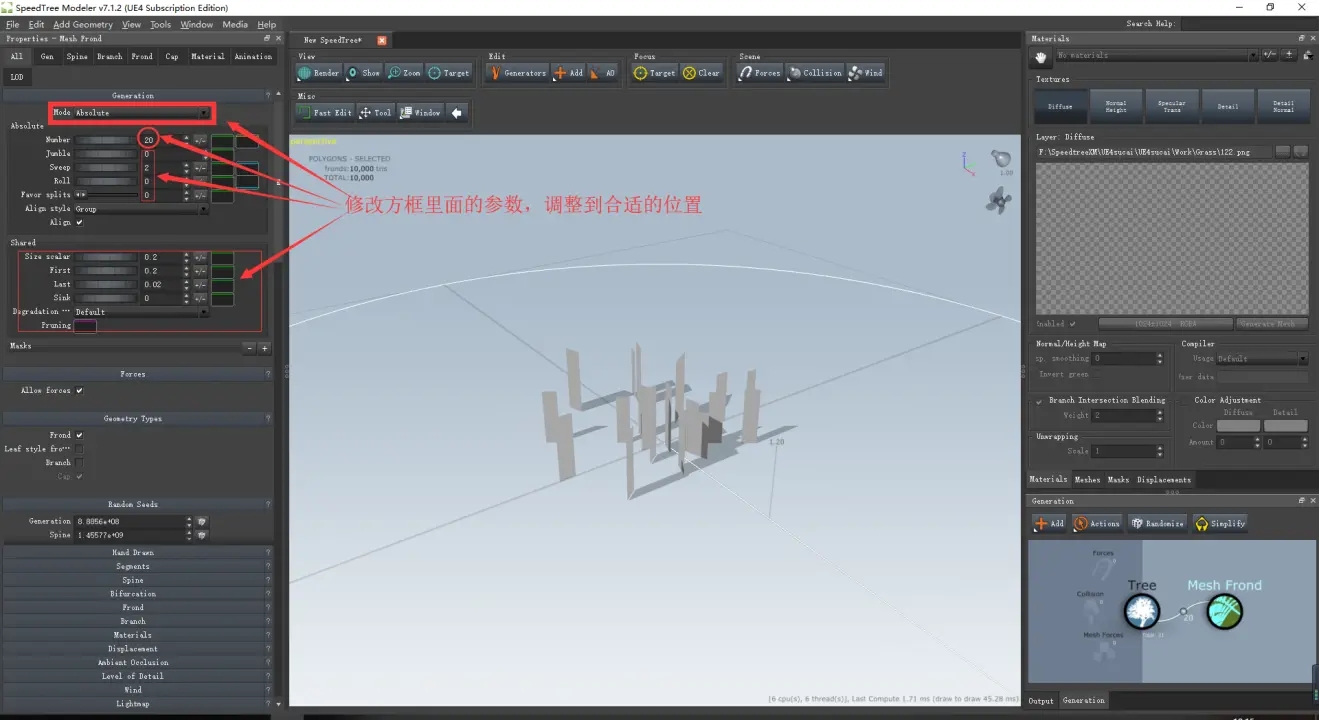
Task: Close the New SpeedTree document tab
Action: coord(381,40)
